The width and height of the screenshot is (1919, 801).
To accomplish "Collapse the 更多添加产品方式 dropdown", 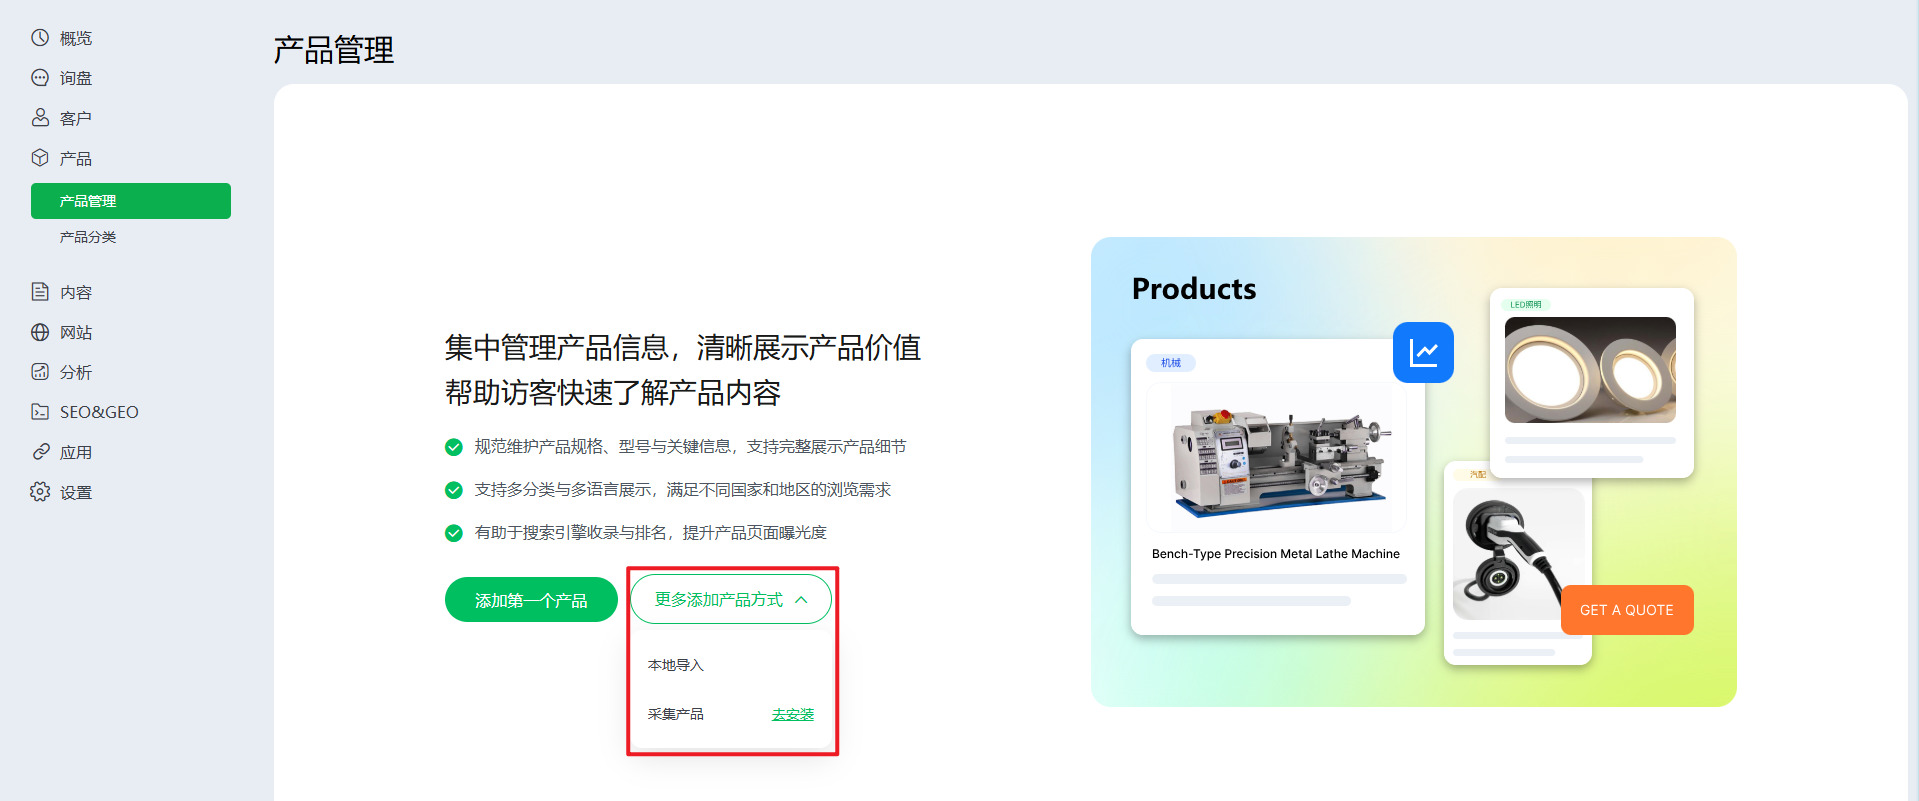I will (731, 599).
